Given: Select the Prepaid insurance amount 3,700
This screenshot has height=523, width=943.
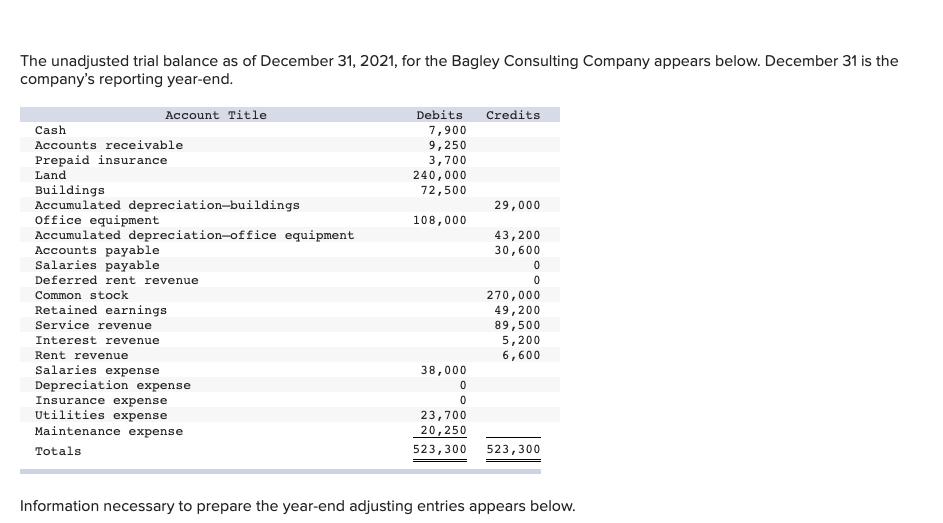Looking at the screenshot, I should [x=447, y=160].
